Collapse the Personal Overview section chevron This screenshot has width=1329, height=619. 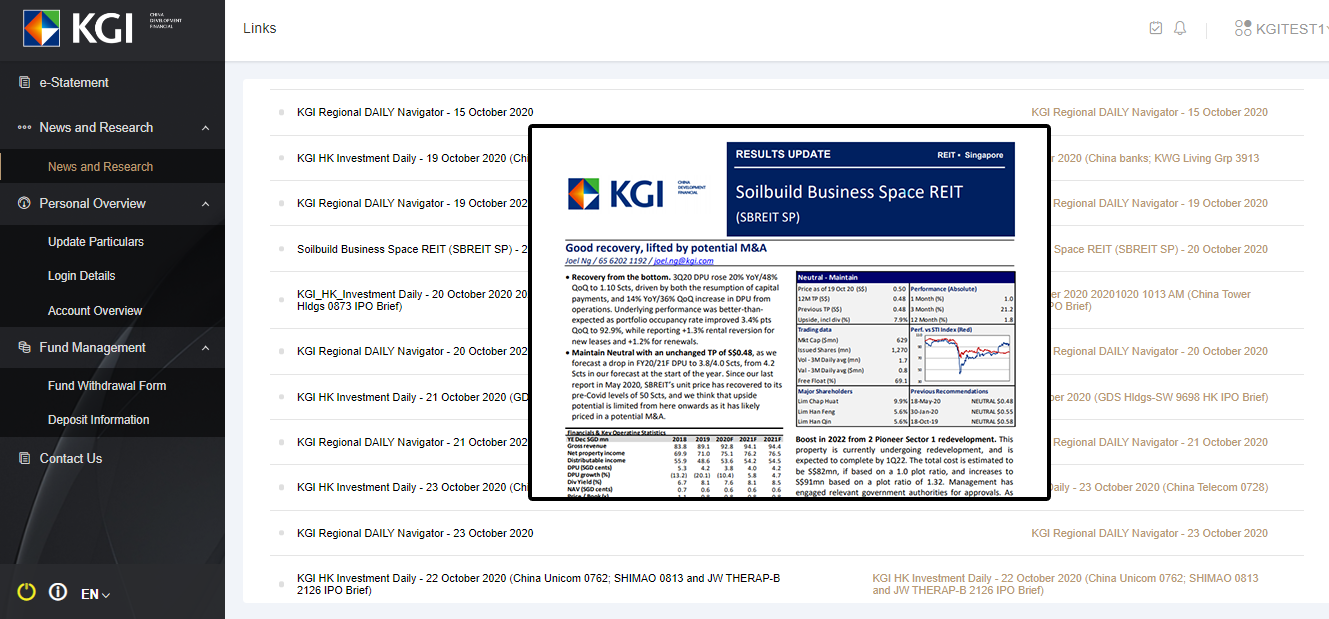[205, 204]
